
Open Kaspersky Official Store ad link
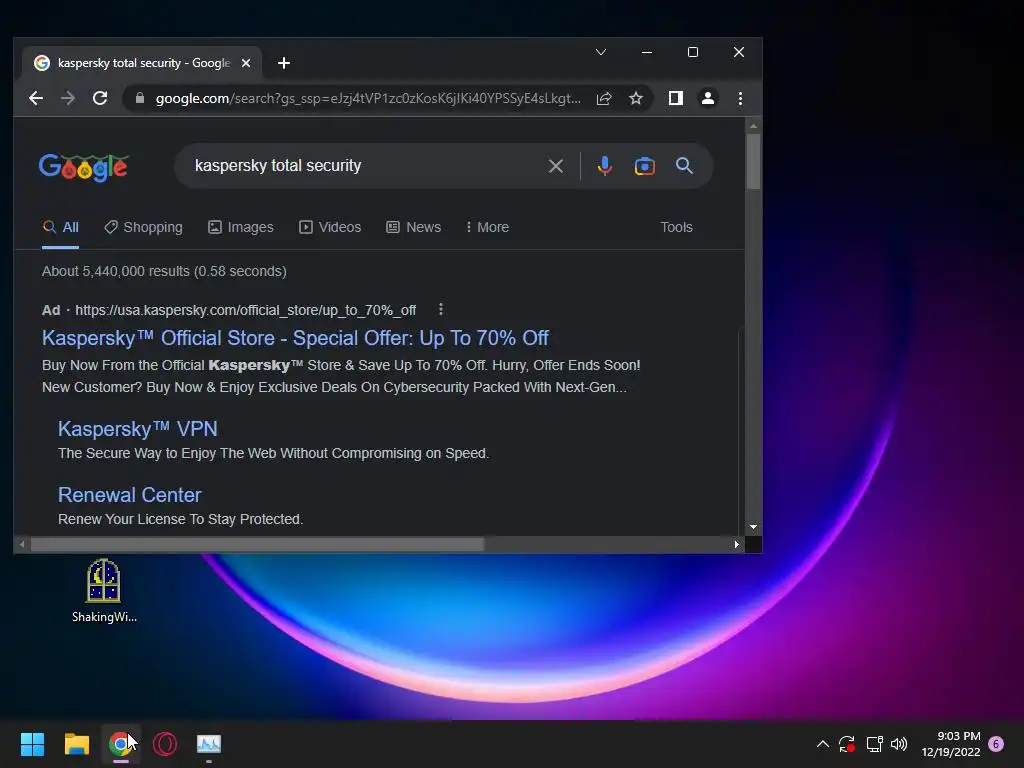(295, 338)
